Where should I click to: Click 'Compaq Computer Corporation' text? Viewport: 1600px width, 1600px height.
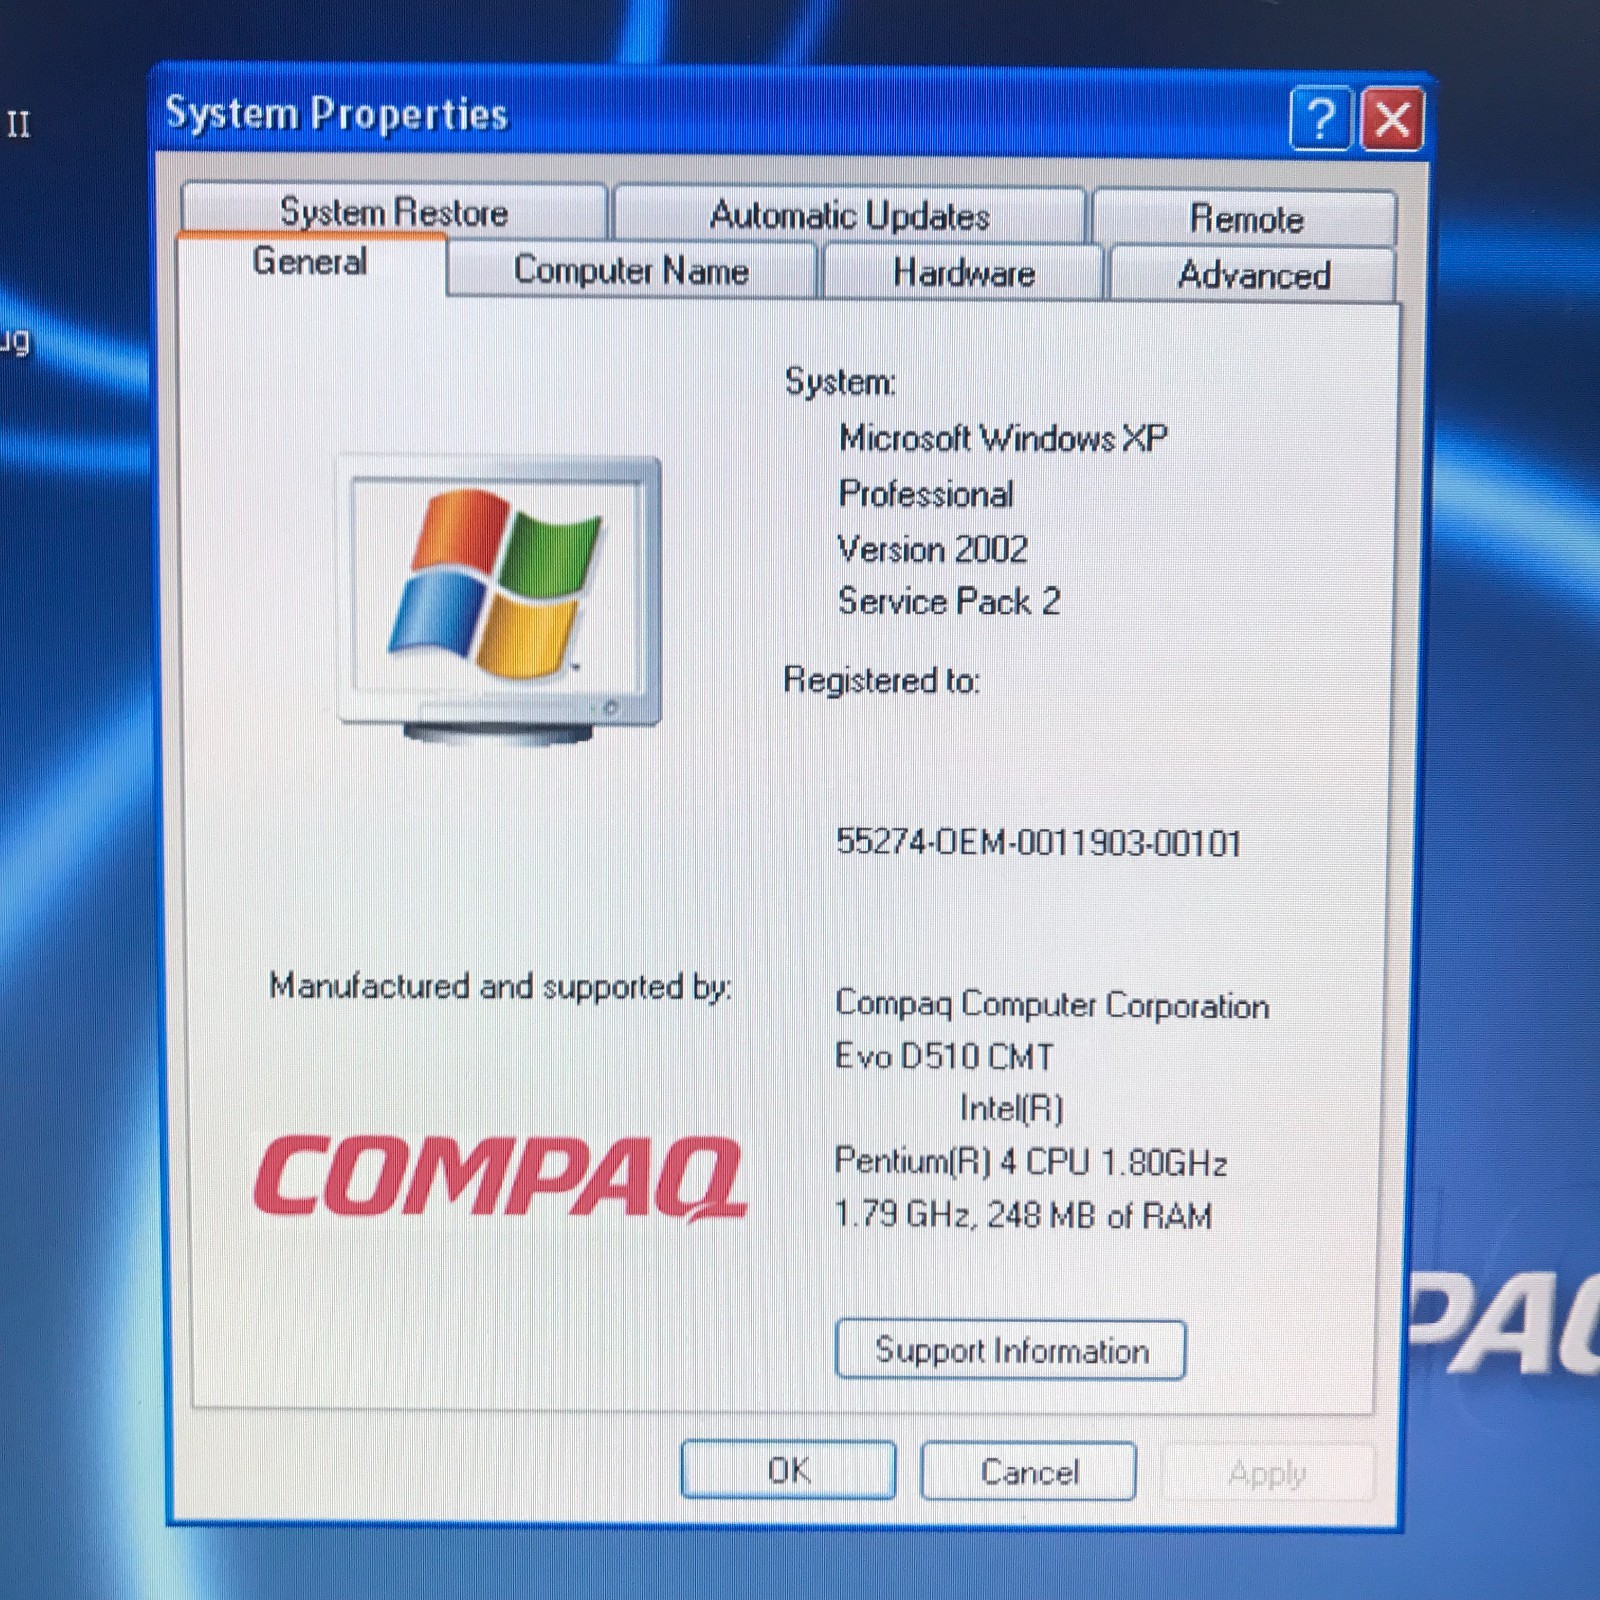coord(1052,1004)
